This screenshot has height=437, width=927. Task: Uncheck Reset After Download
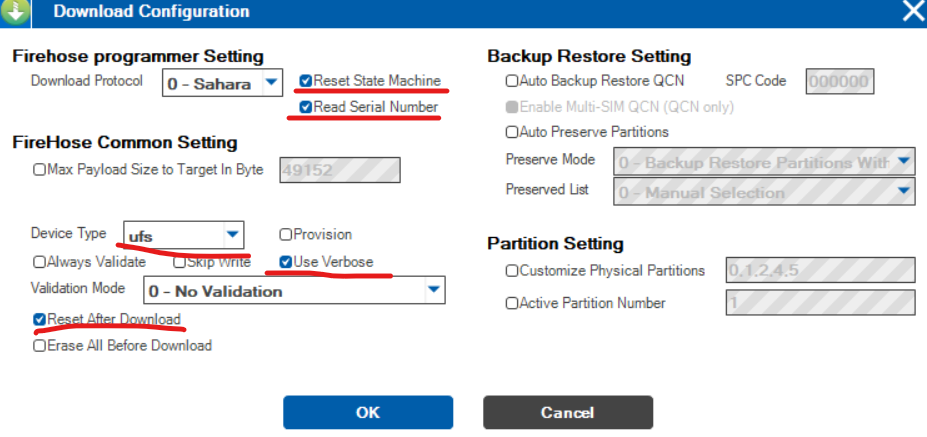(40, 319)
